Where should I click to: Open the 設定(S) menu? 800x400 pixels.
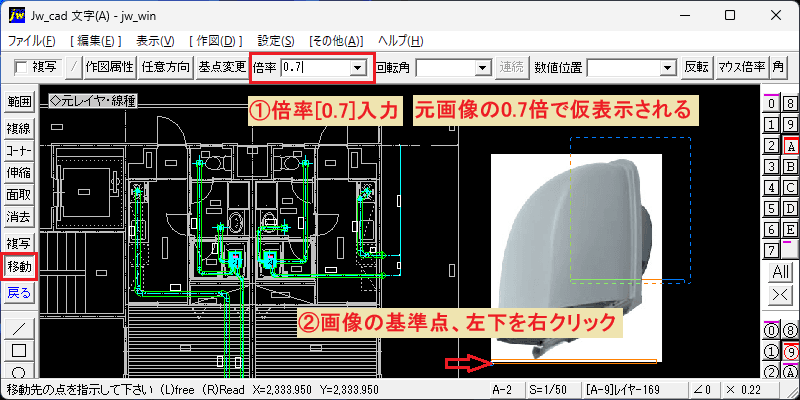tap(276, 41)
